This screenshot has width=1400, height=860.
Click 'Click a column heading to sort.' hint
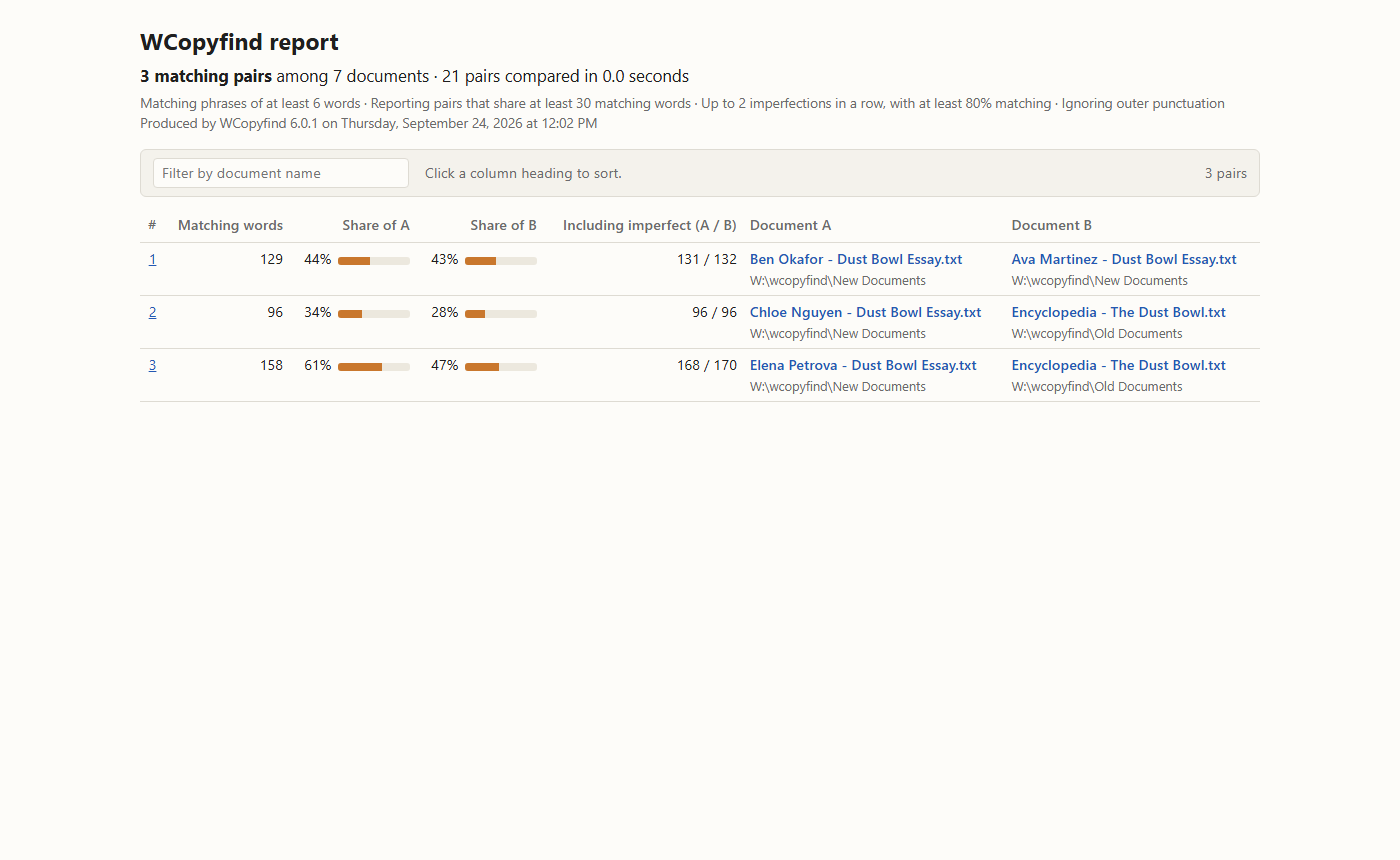pos(523,173)
